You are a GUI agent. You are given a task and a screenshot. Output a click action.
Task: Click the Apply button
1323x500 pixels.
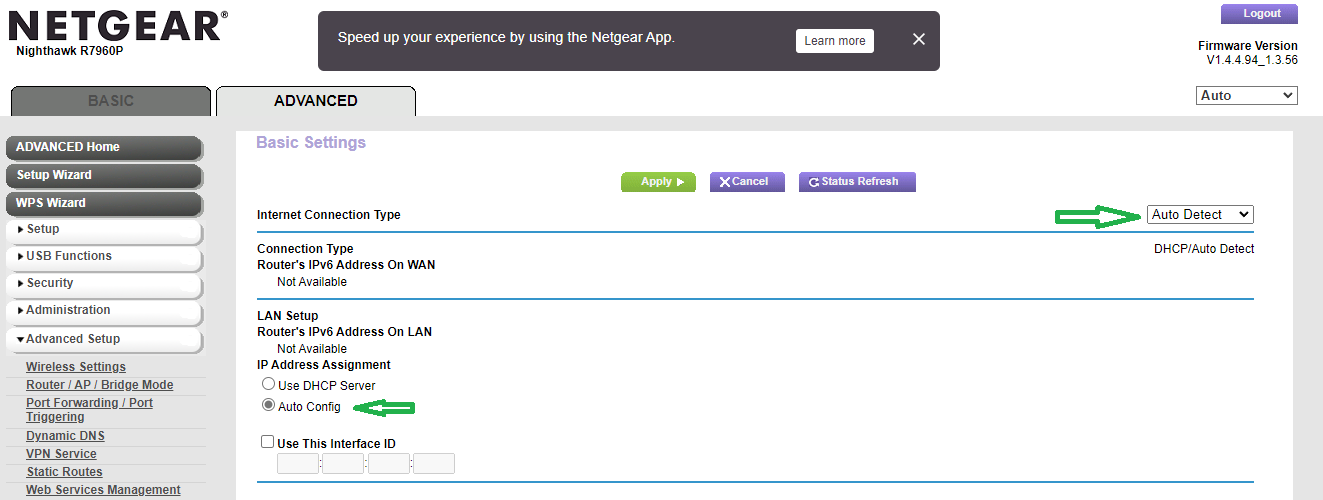point(657,182)
